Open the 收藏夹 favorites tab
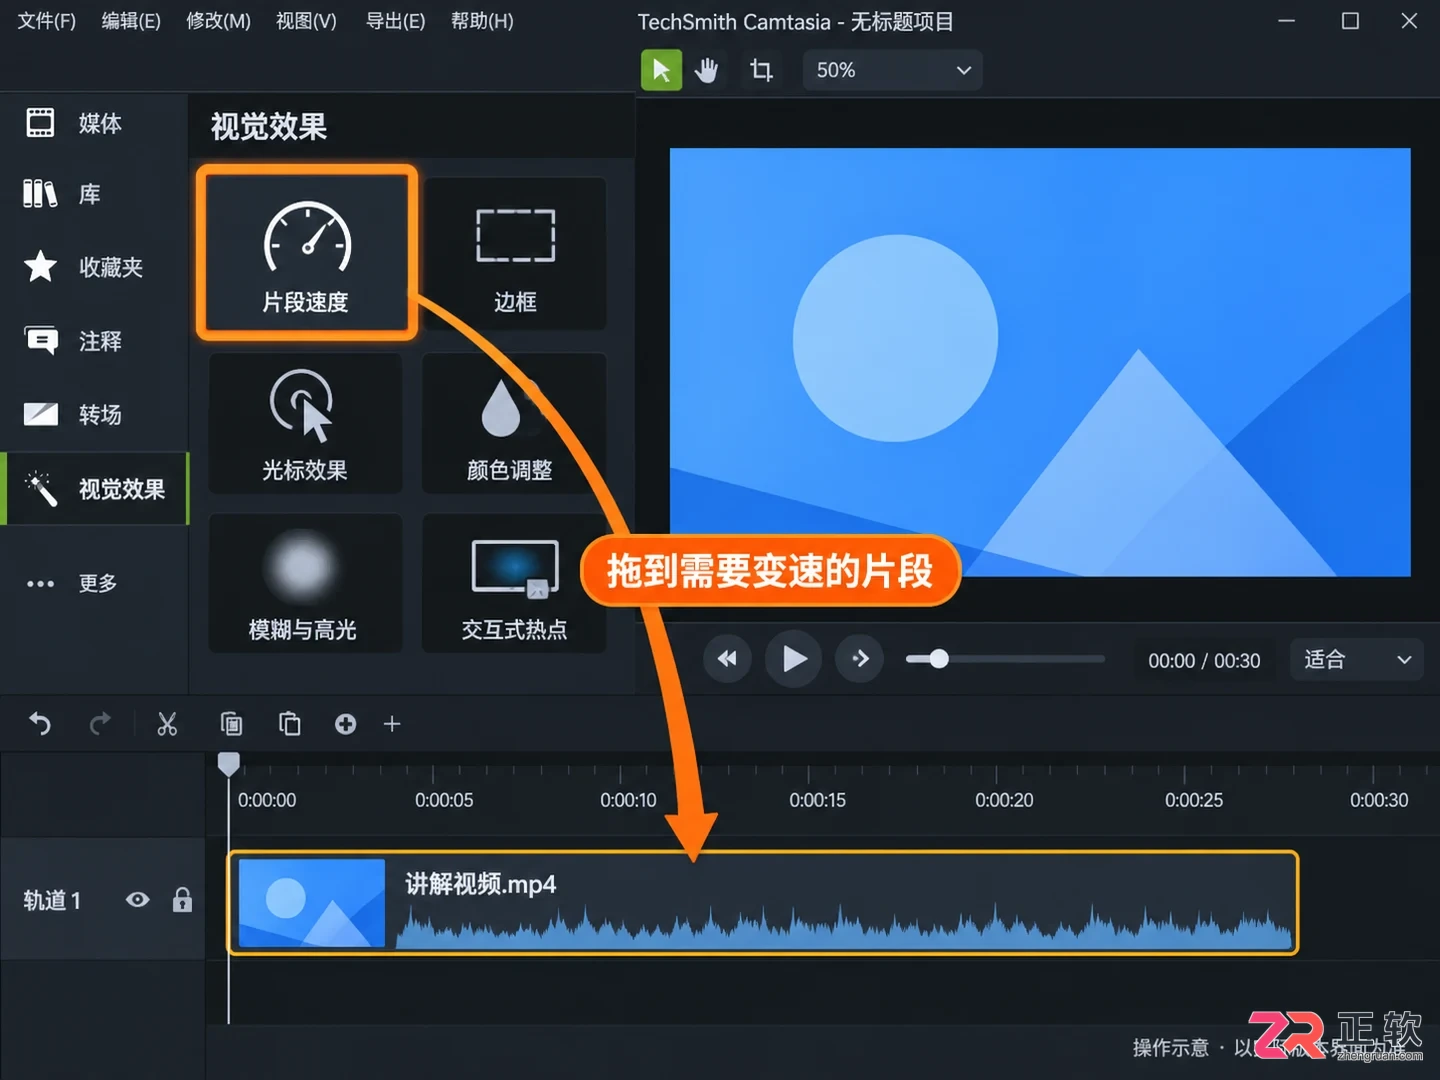 [94, 267]
